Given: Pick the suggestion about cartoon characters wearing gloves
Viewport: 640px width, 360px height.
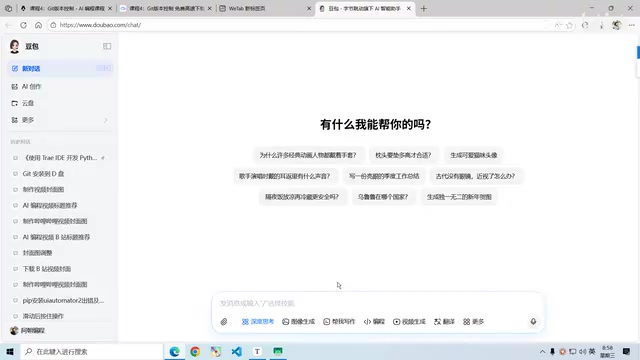Looking at the screenshot, I should 308,155.
